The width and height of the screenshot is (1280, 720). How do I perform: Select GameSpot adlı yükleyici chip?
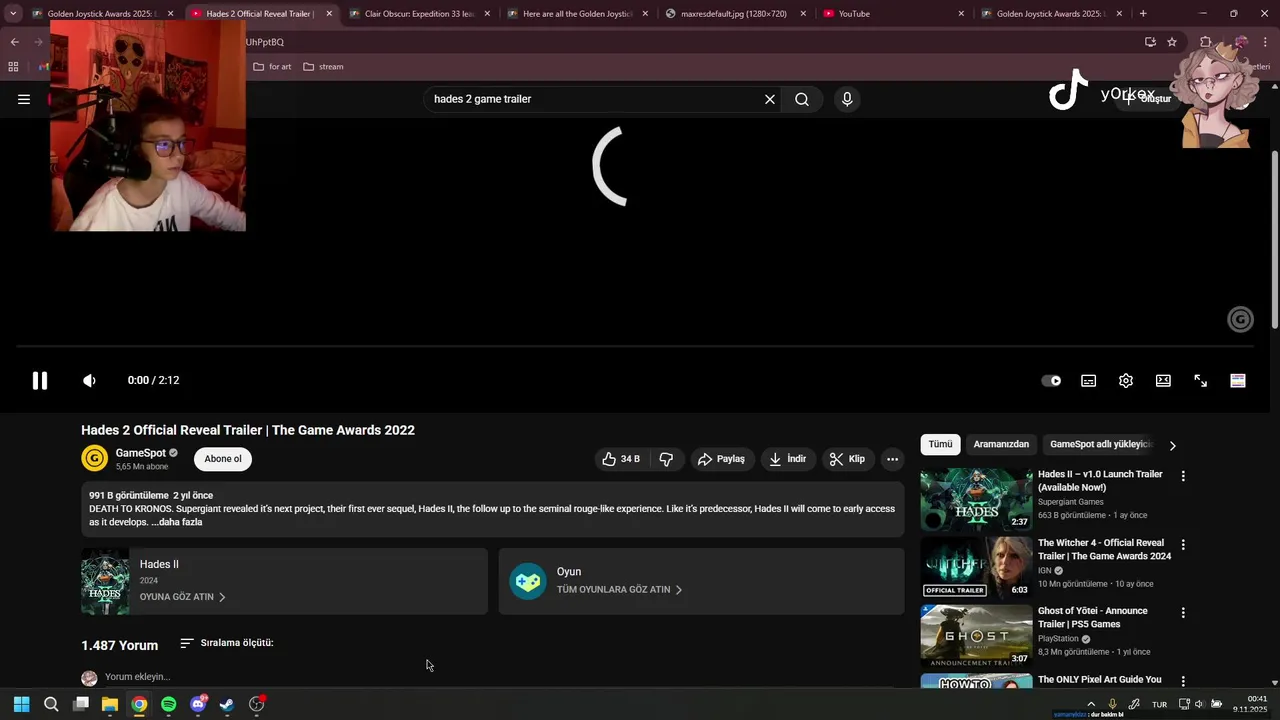point(1100,444)
